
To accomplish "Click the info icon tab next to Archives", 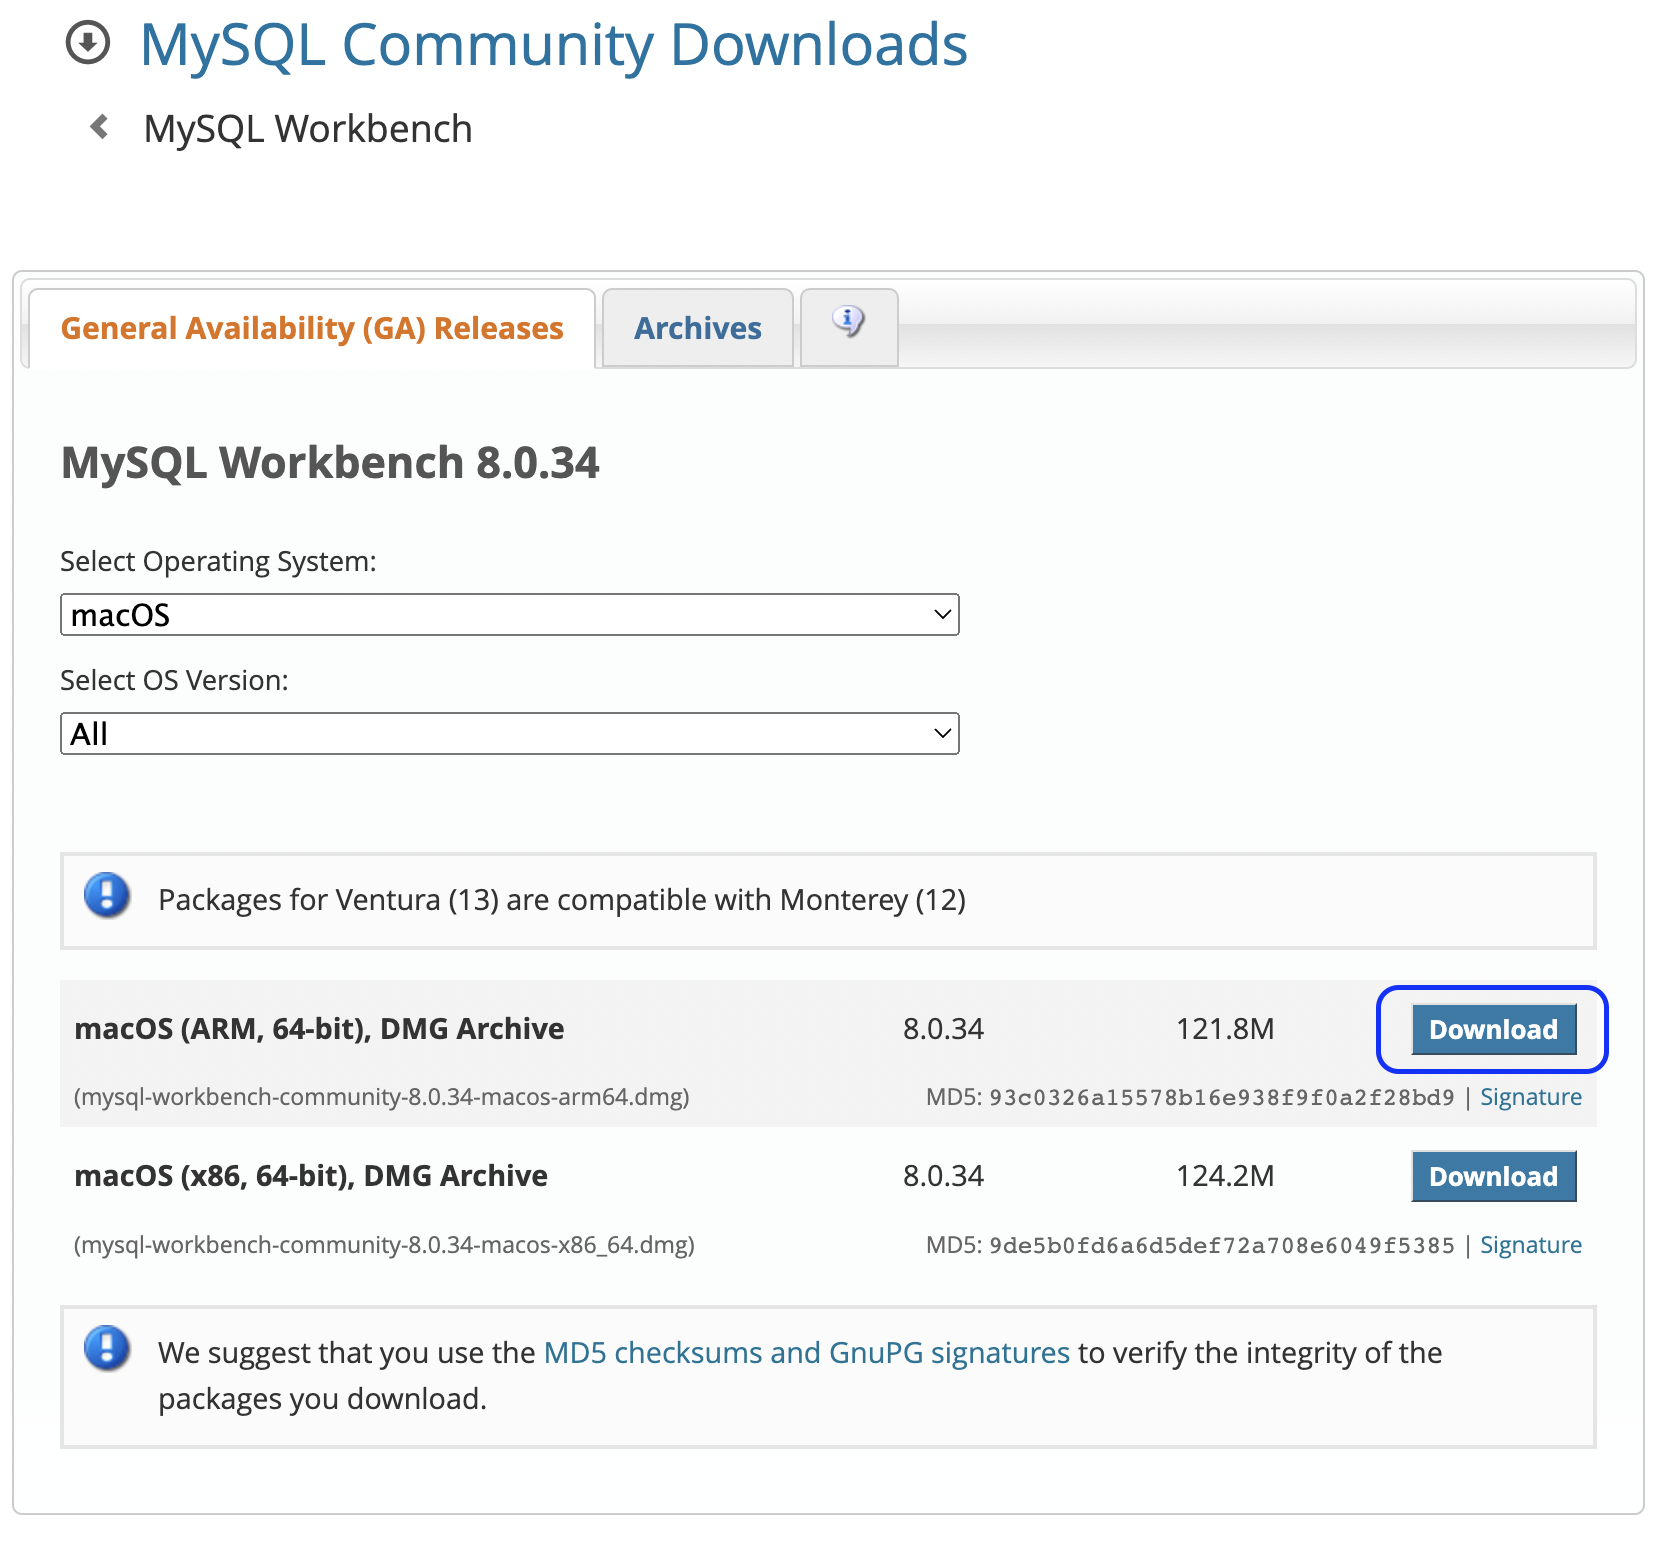I will [848, 322].
